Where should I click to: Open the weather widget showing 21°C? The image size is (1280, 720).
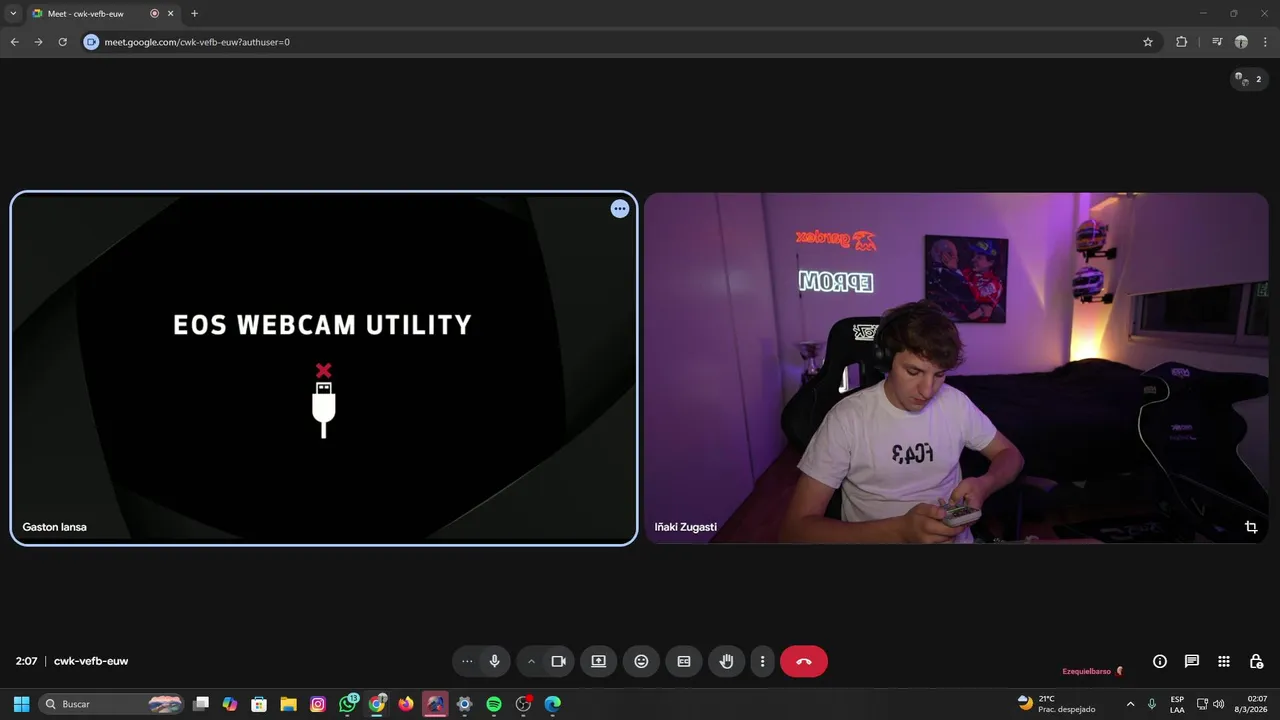pyautogui.click(x=1058, y=704)
